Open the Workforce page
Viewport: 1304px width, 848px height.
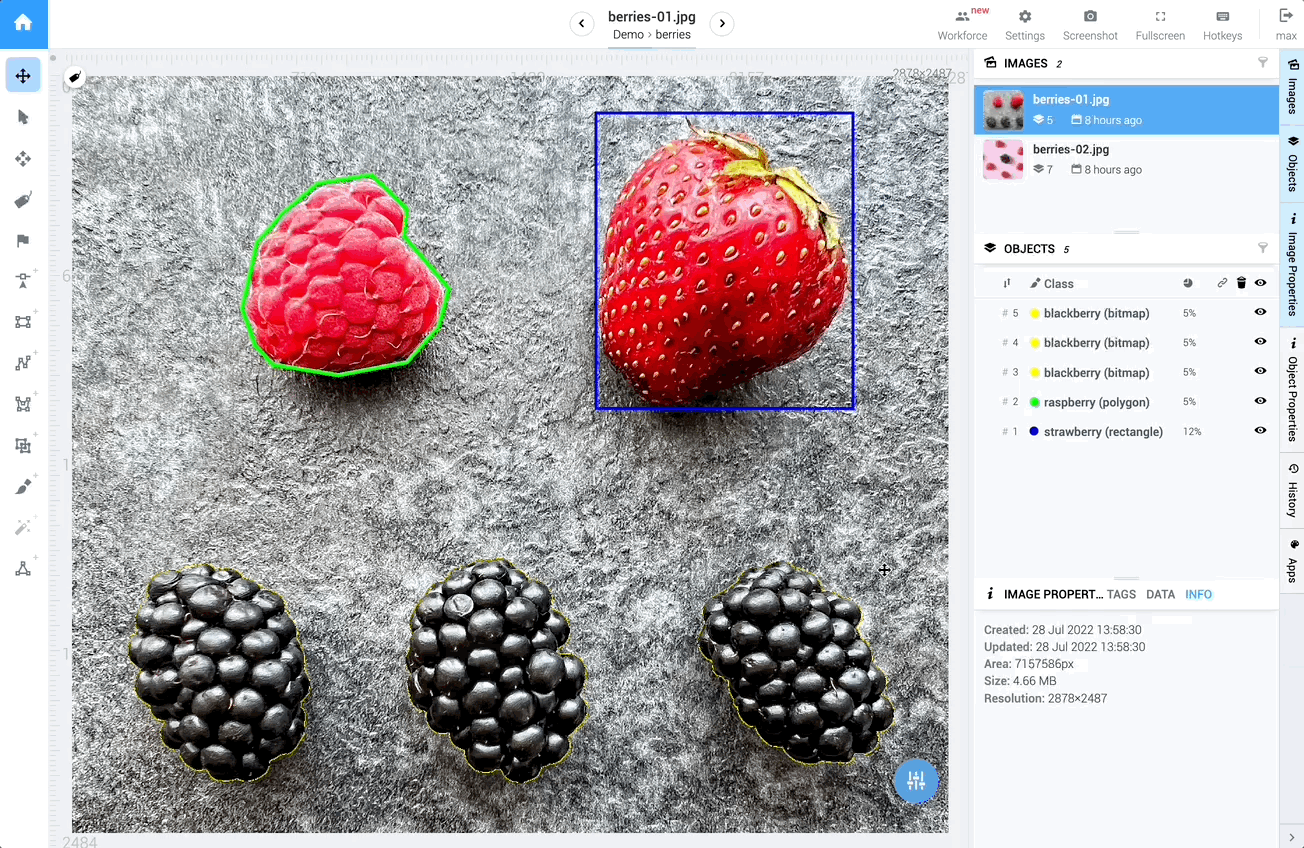point(962,25)
